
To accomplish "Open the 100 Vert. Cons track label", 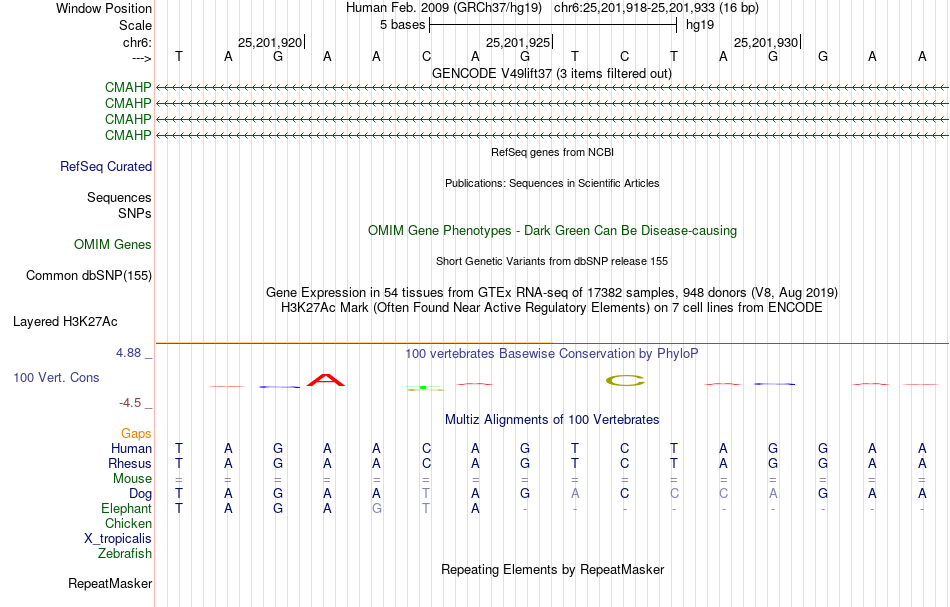I will (x=56, y=378).
